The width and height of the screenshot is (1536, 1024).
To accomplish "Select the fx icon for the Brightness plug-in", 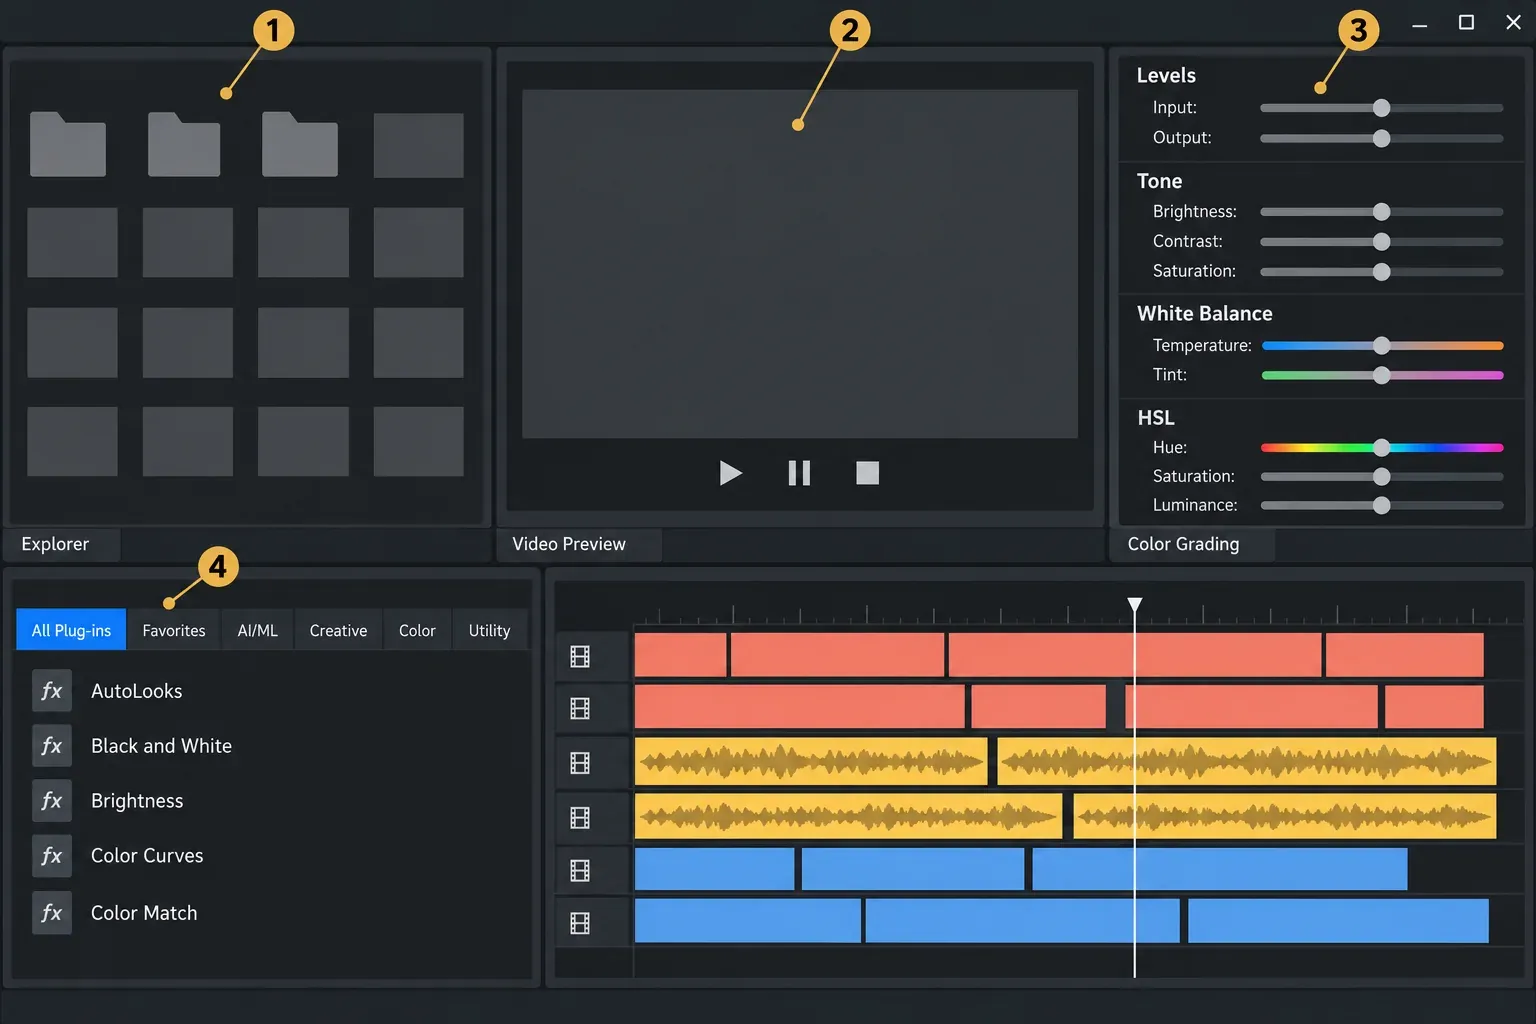I will point(52,801).
